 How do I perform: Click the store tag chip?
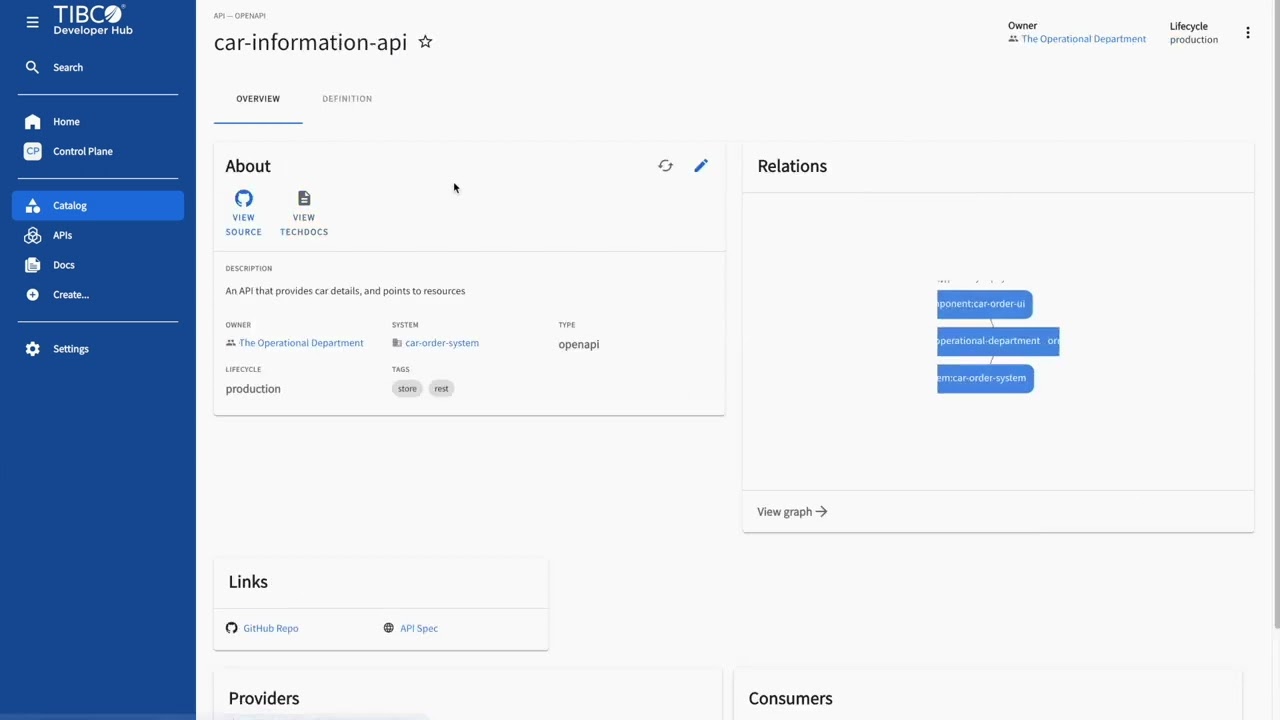pyautogui.click(x=407, y=388)
